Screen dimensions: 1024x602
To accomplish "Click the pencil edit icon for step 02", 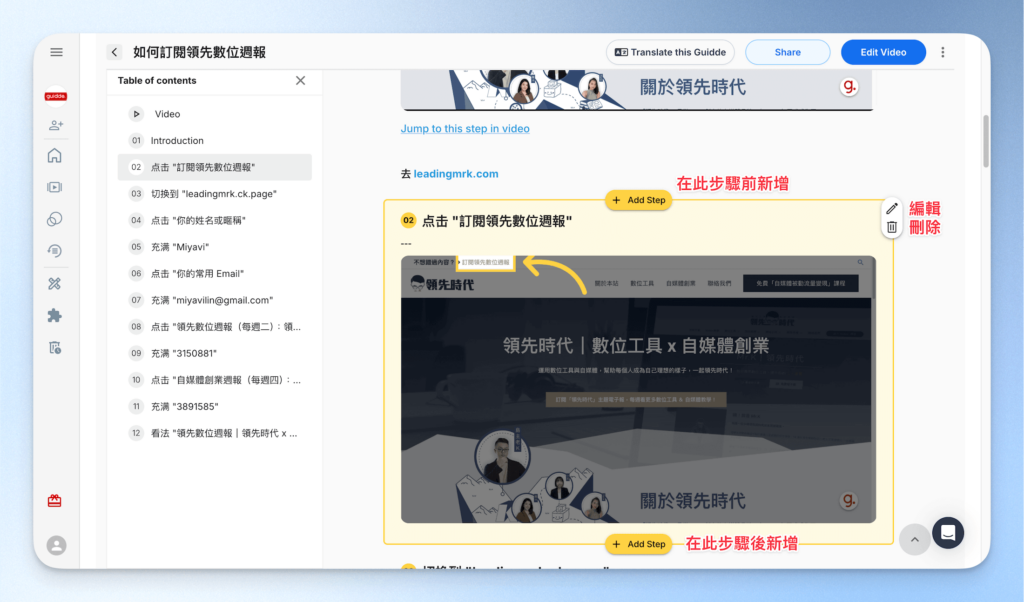I will [x=892, y=208].
